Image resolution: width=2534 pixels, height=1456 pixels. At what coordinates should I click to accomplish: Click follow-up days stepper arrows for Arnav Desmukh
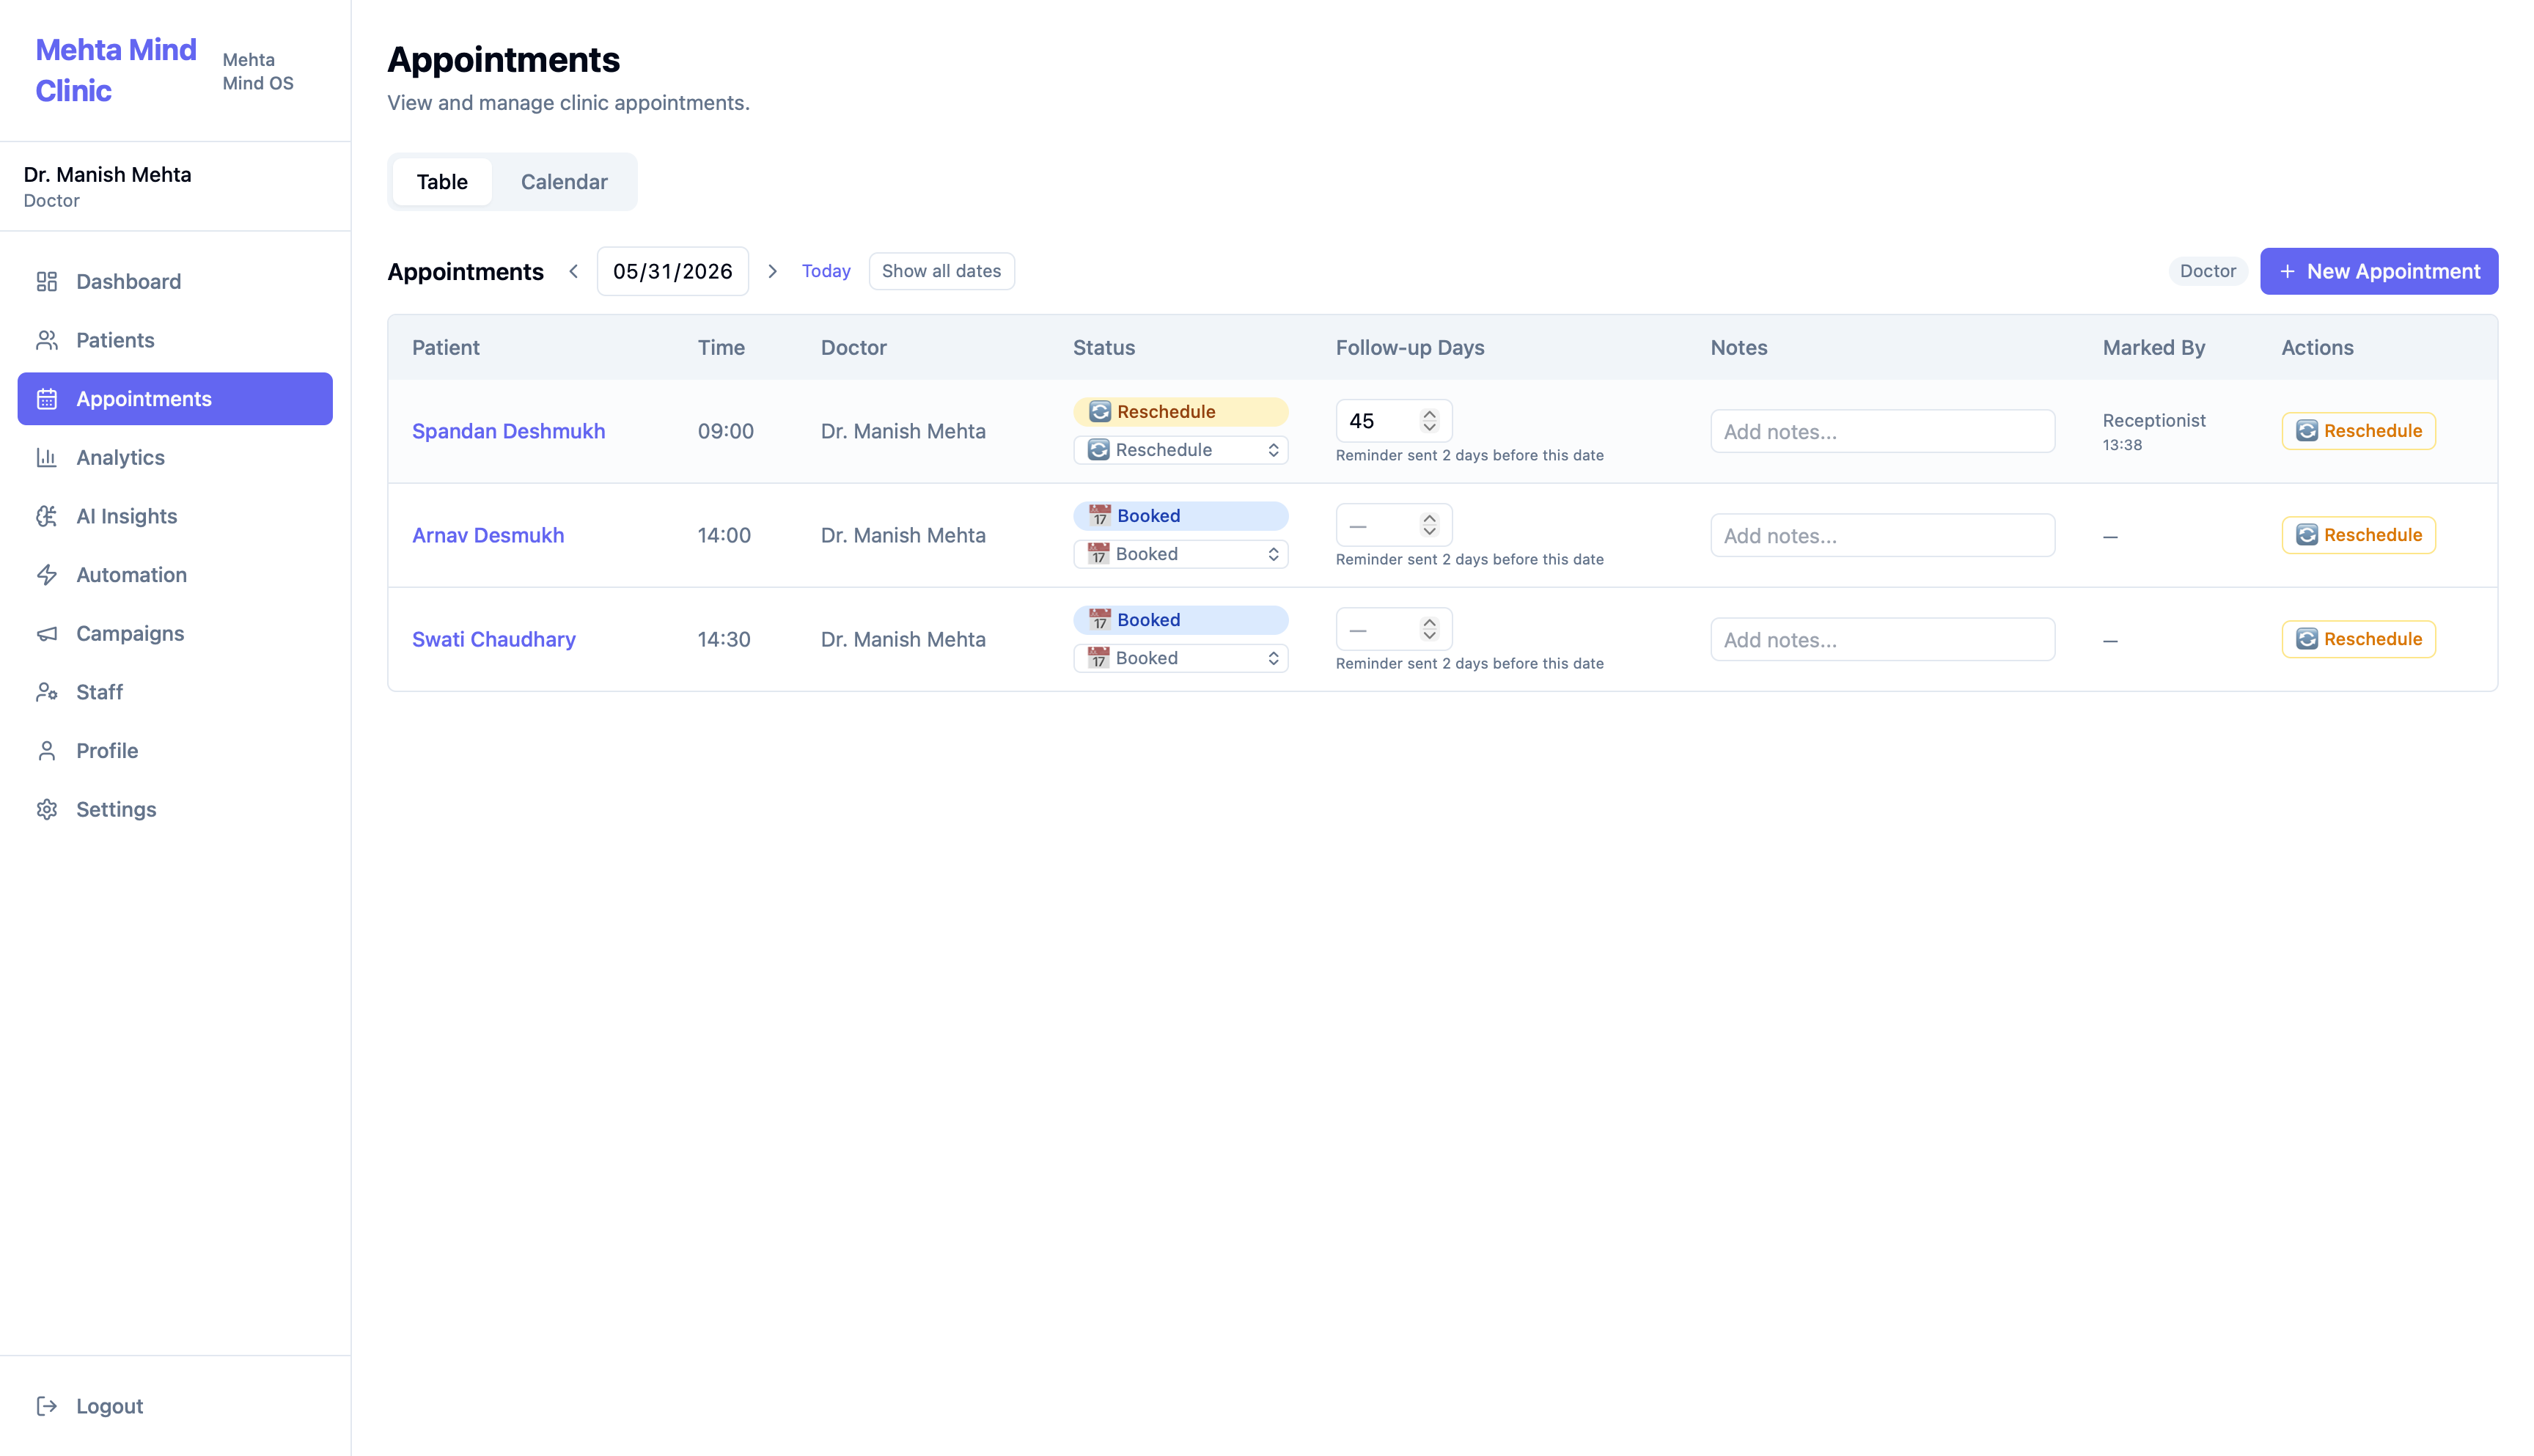click(x=1429, y=525)
